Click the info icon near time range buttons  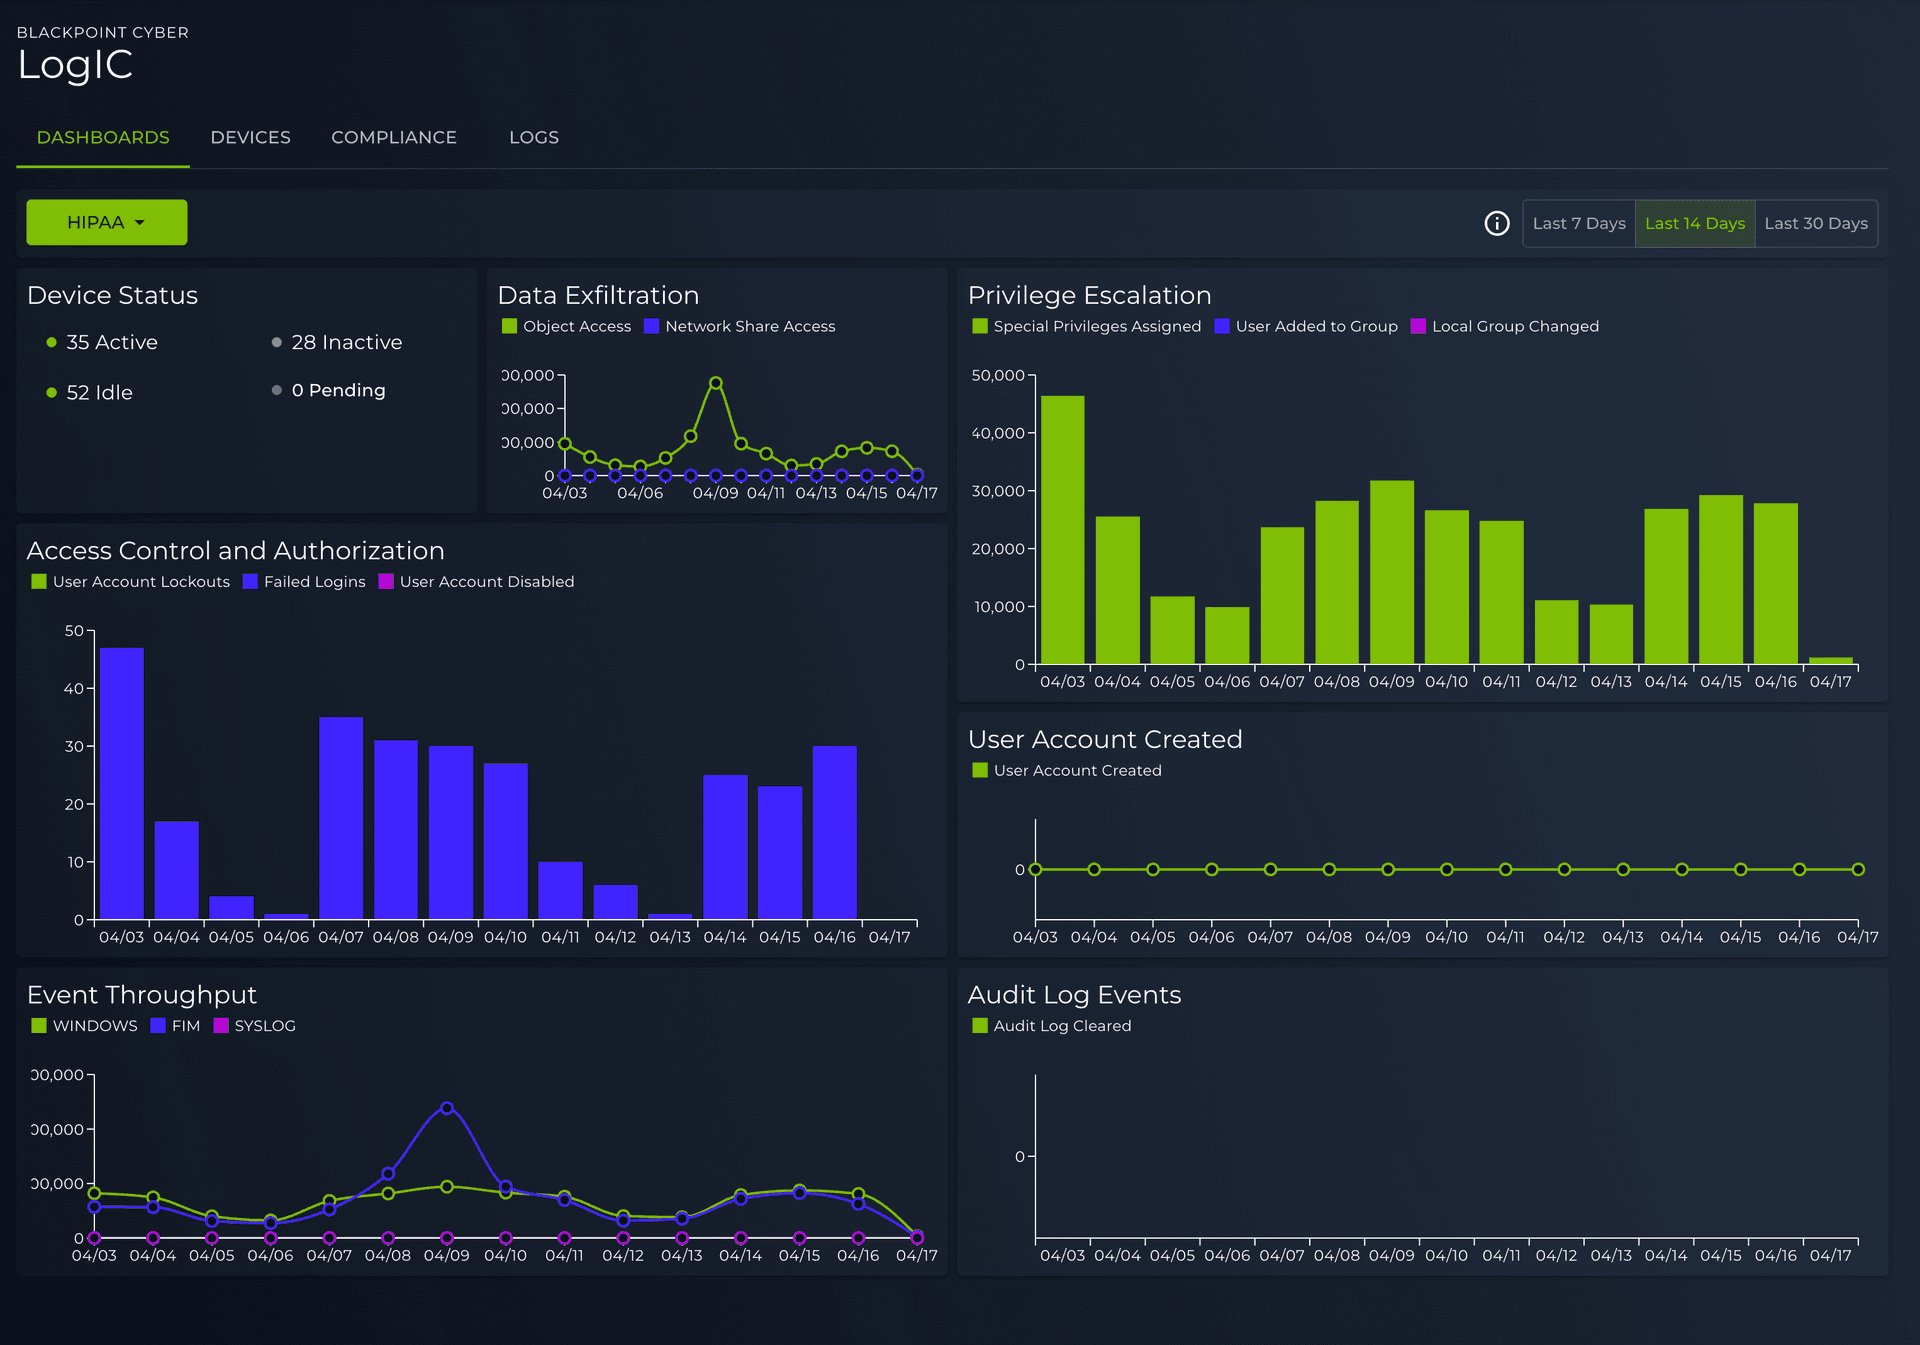[1497, 224]
